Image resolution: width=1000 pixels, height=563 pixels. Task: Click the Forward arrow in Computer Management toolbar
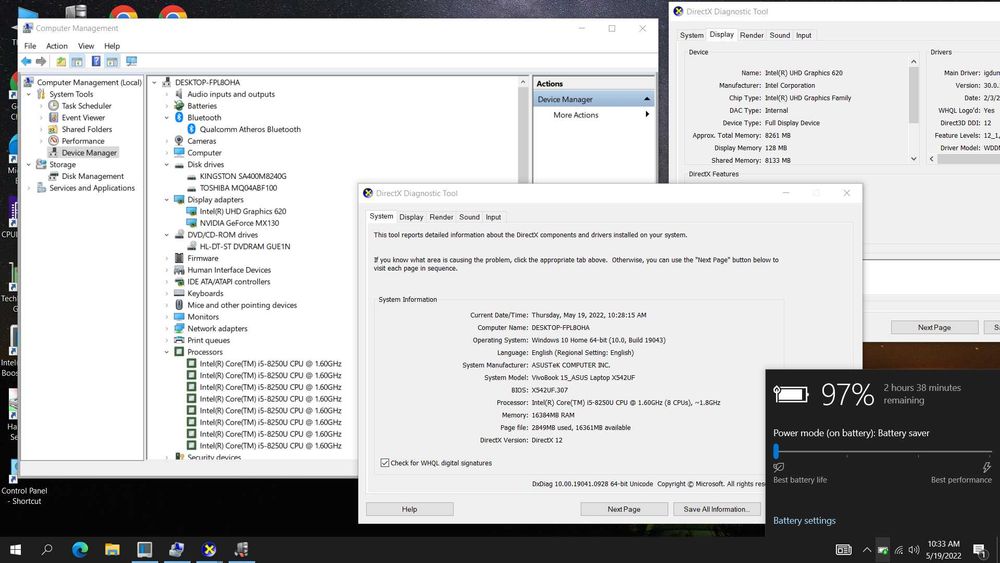(41, 61)
